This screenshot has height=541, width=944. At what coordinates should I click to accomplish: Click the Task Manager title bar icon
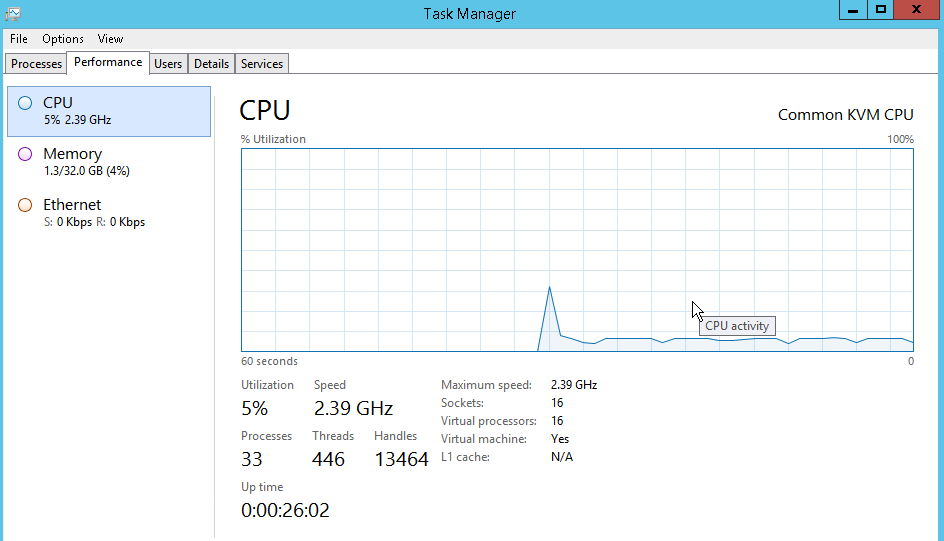(x=13, y=13)
